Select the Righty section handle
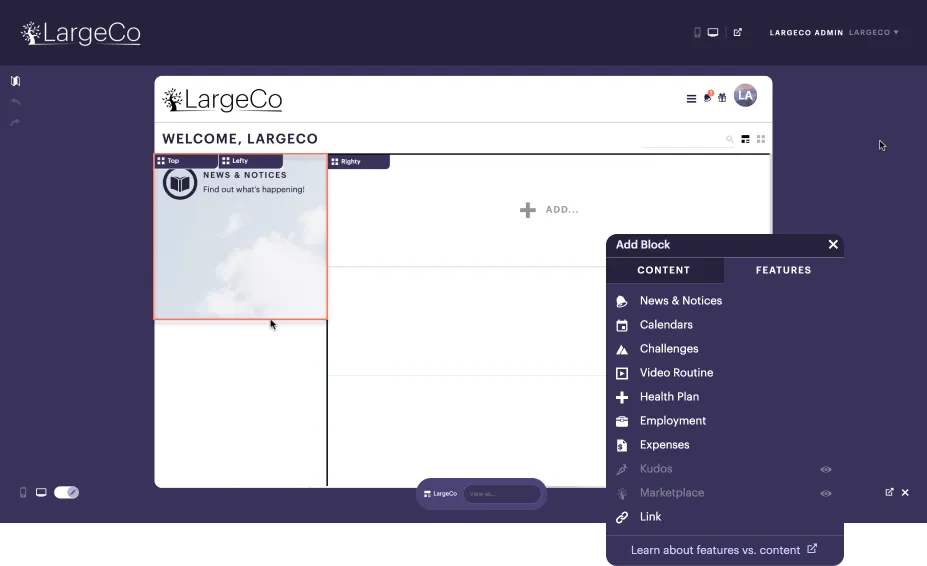 pyautogui.click(x=359, y=161)
